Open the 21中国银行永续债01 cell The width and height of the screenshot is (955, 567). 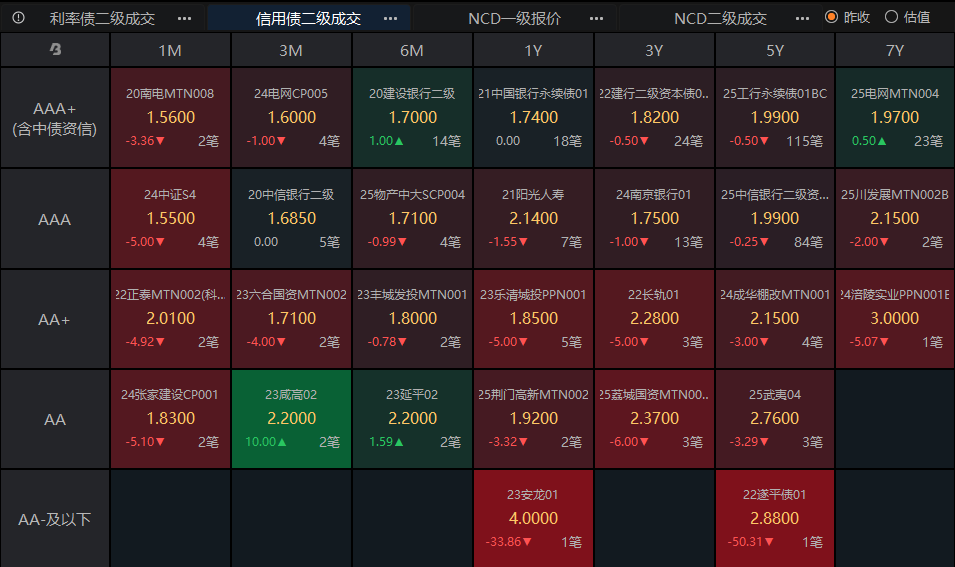[533, 118]
